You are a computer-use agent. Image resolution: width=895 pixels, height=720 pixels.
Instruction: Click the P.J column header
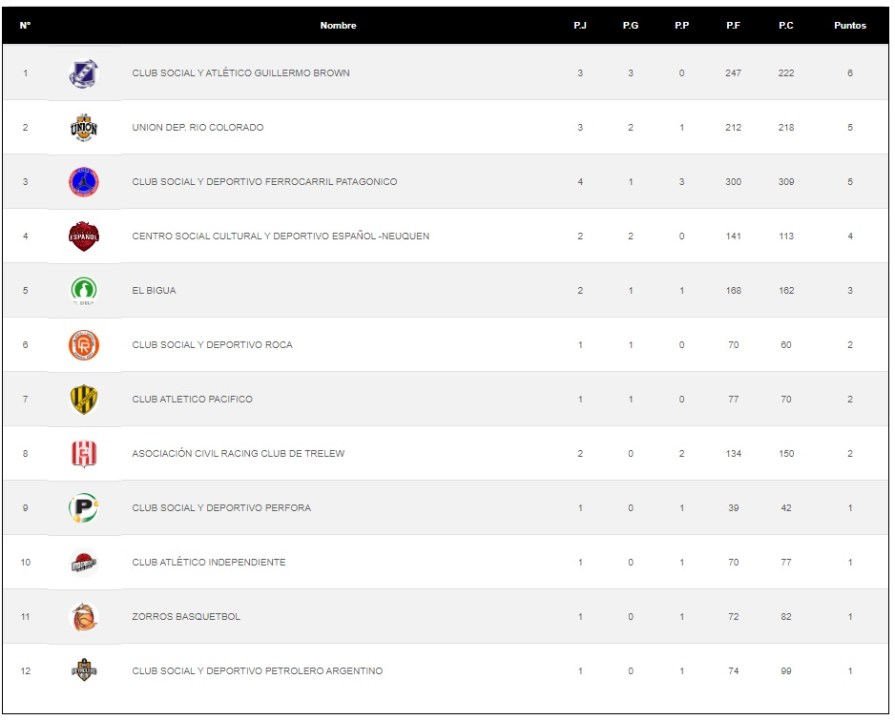pos(580,26)
